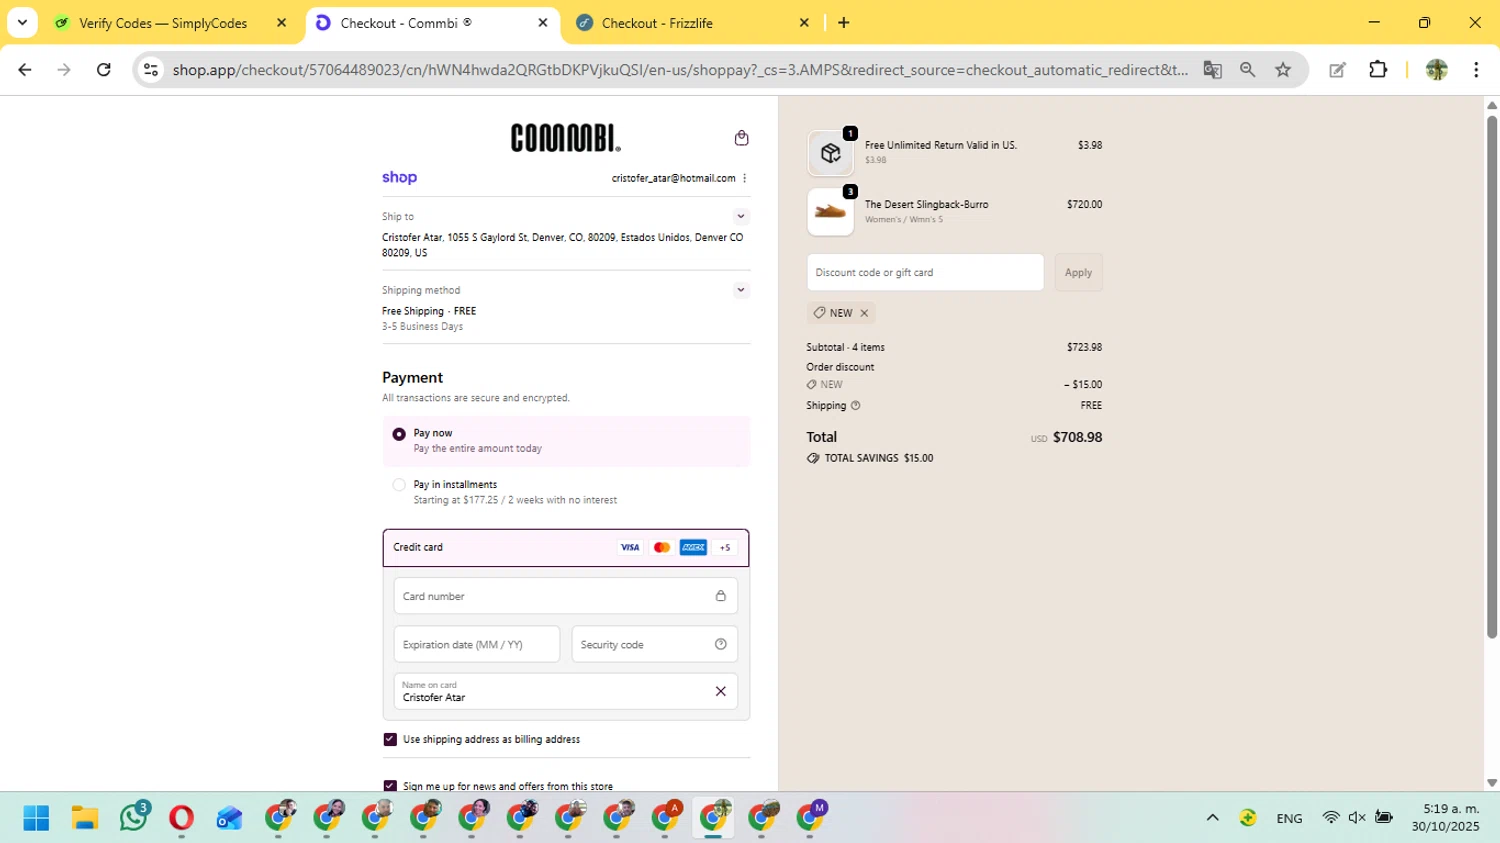1500x843 pixels.
Task: Clear the name on card field
Action: pyautogui.click(x=720, y=691)
